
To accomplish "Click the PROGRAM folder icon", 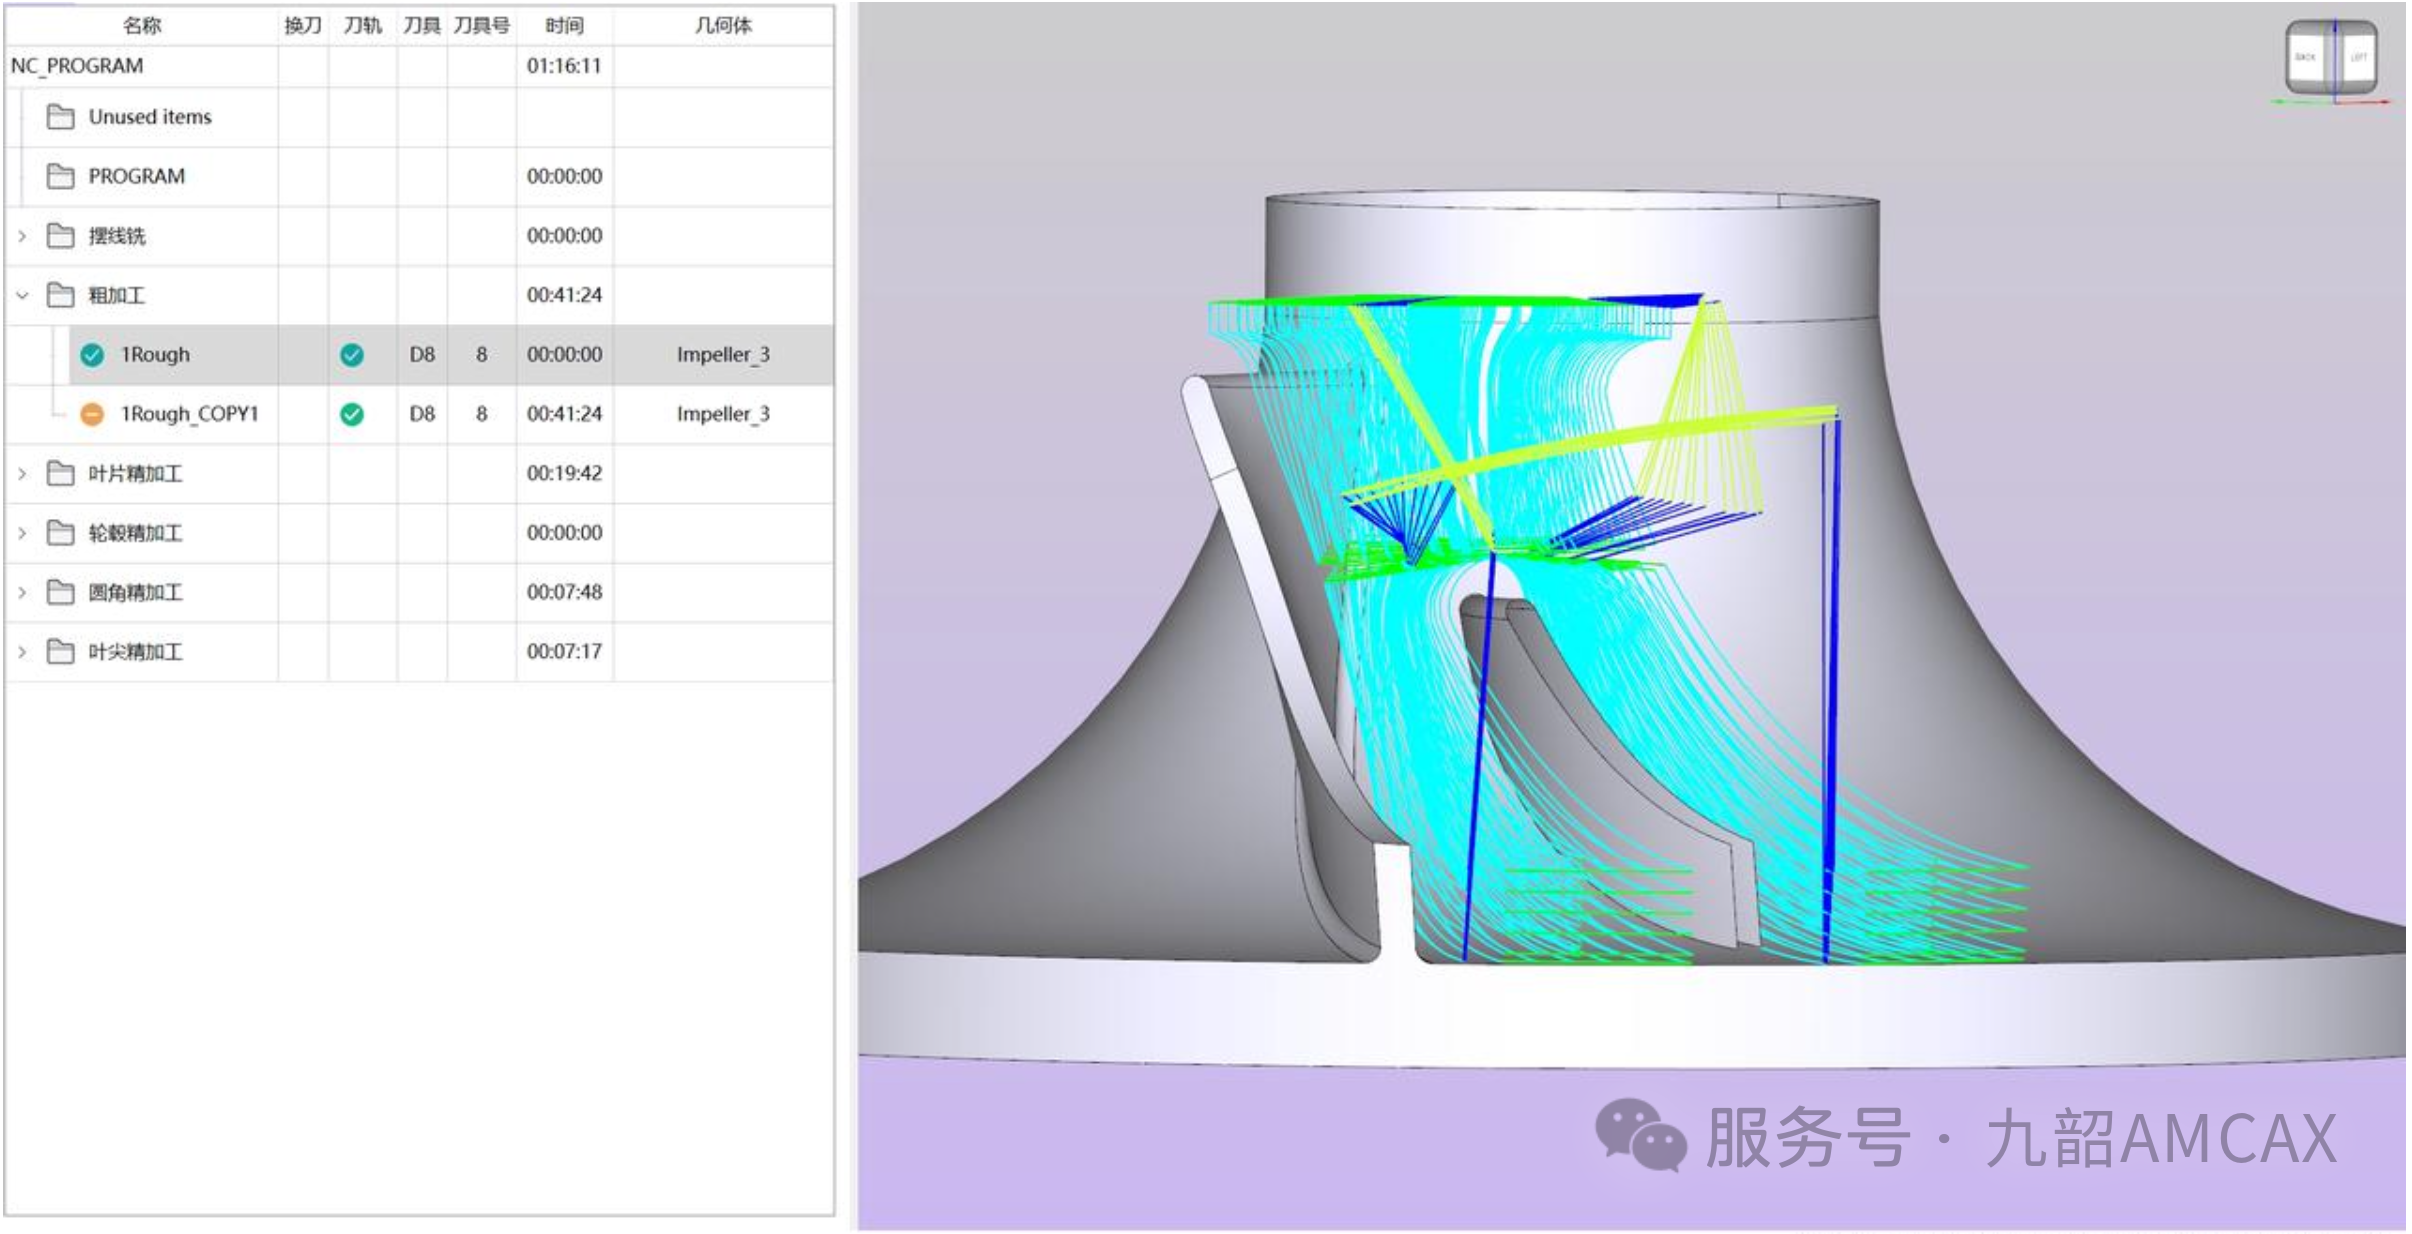I will (61, 177).
